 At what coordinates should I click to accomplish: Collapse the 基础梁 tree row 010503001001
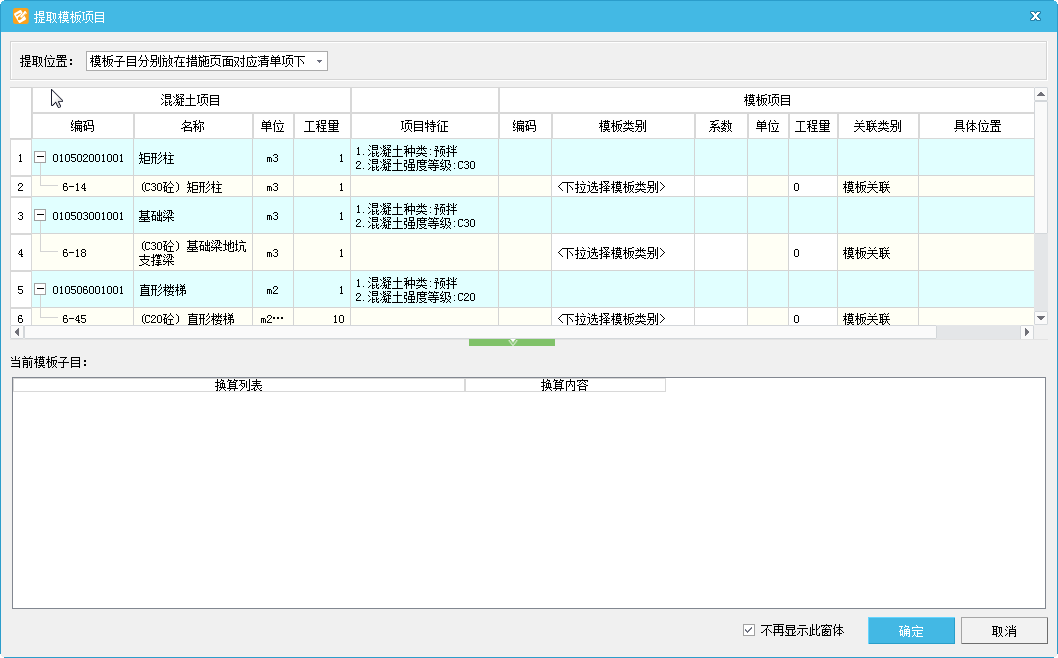coord(40,216)
